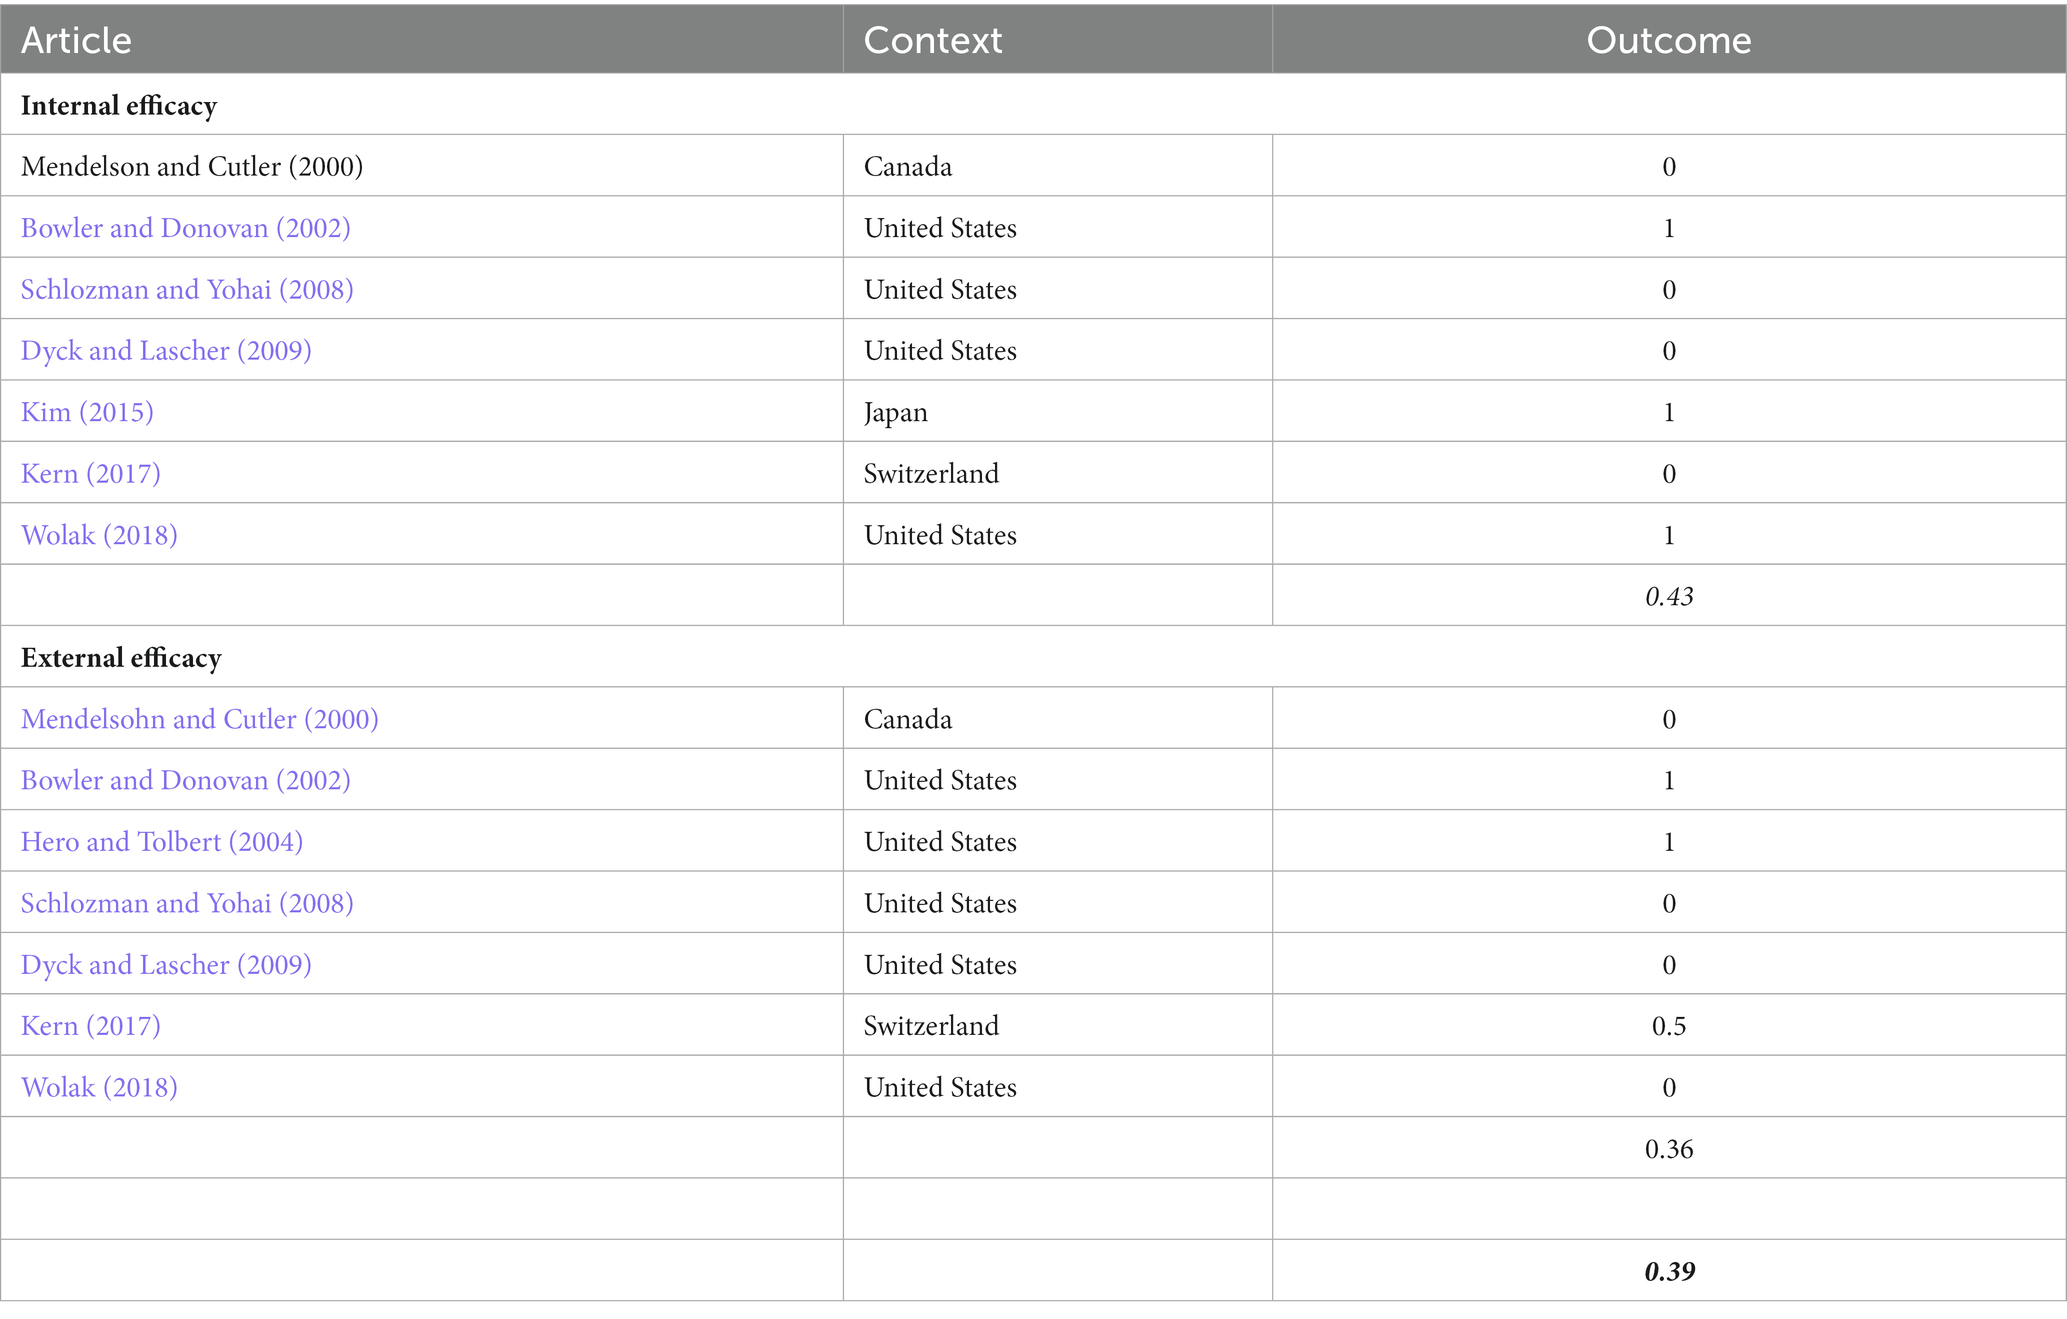This screenshot has height=1319, width=2067.
Task: Follow Wolak (2018) link under External efficacy
Action: [x=99, y=1087]
